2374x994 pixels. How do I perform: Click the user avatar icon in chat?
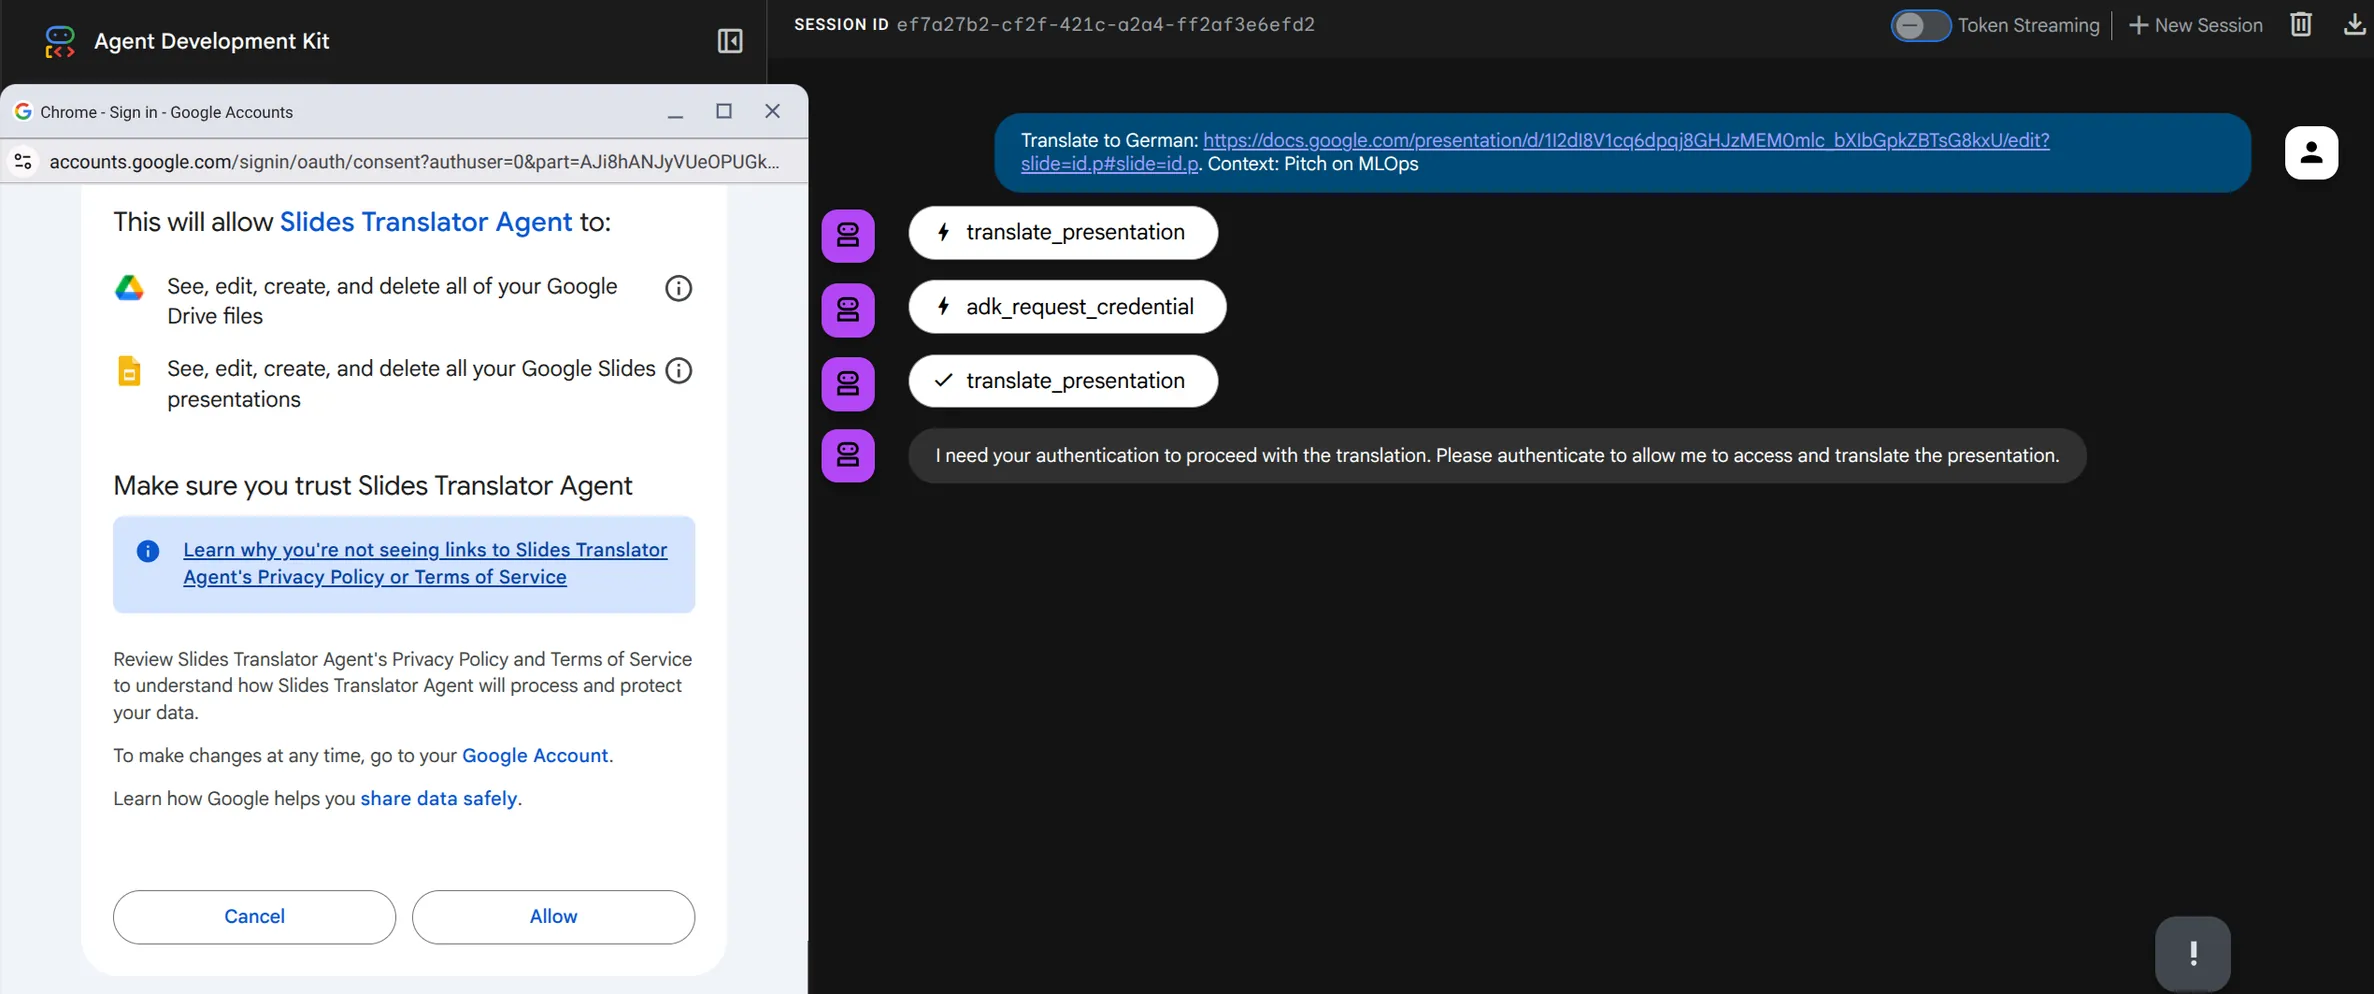click(2311, 152)
